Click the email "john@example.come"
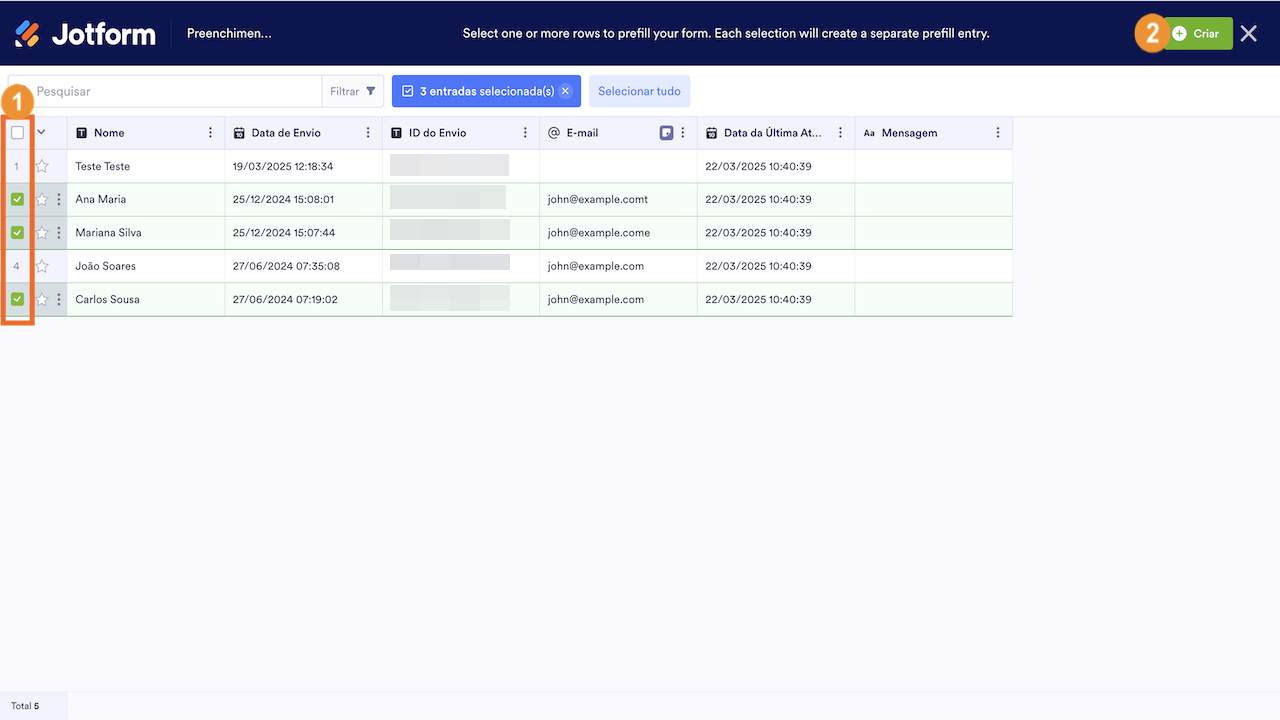 pos(599,232)
